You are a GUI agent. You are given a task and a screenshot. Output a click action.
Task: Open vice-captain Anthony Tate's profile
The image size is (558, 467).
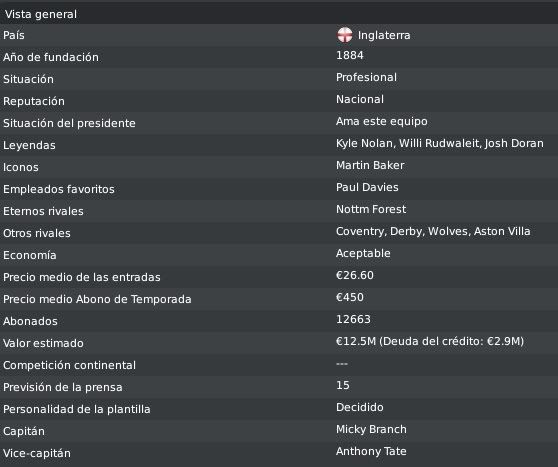pos(371,451)
